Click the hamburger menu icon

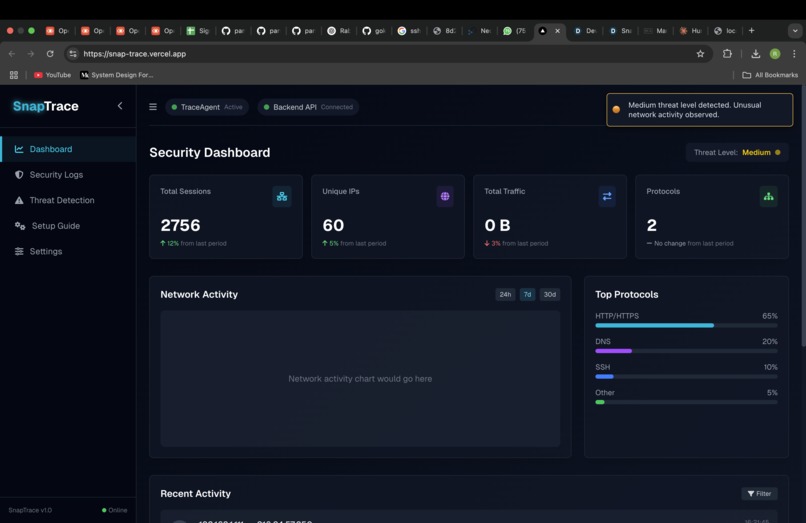[x=153, y=107]
